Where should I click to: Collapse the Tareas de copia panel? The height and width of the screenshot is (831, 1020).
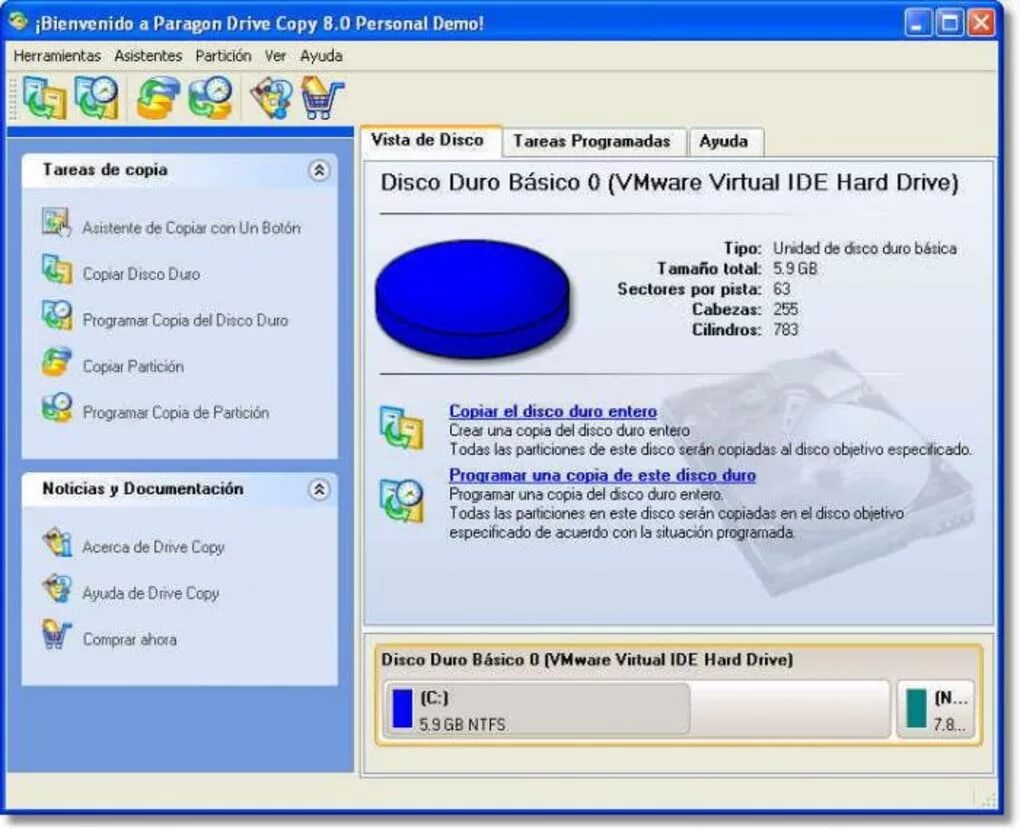tap(319, 170)
